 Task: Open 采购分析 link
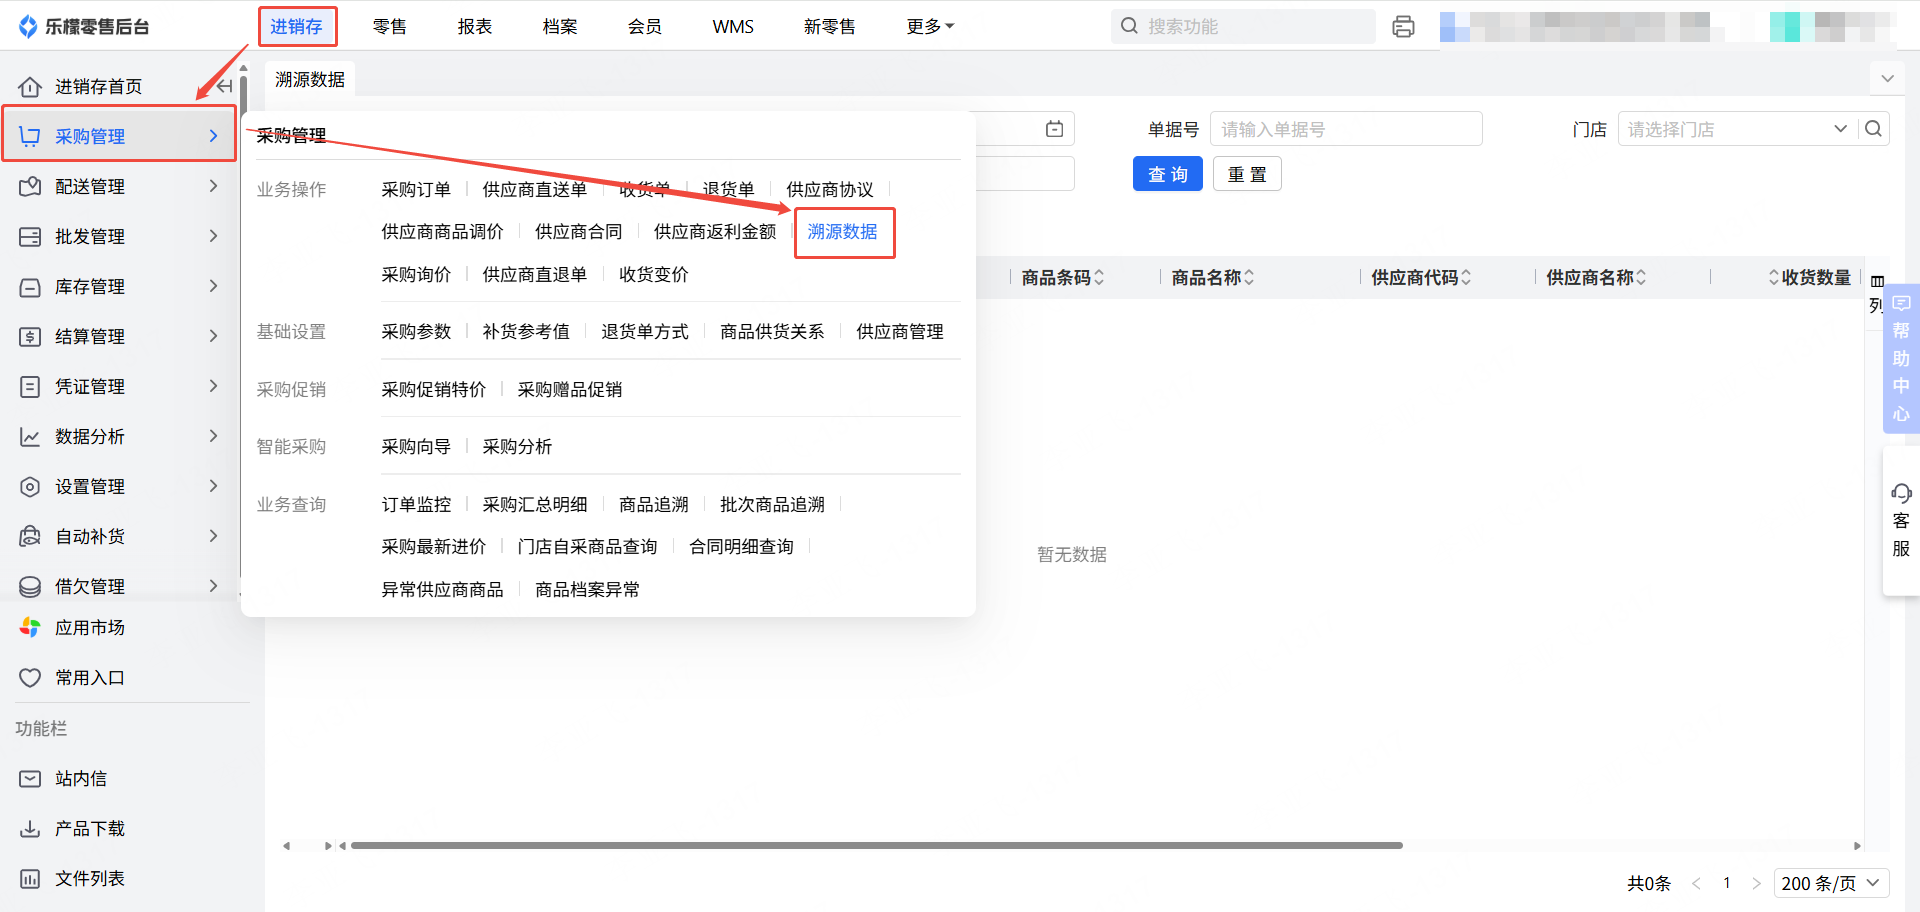(517, 447)
